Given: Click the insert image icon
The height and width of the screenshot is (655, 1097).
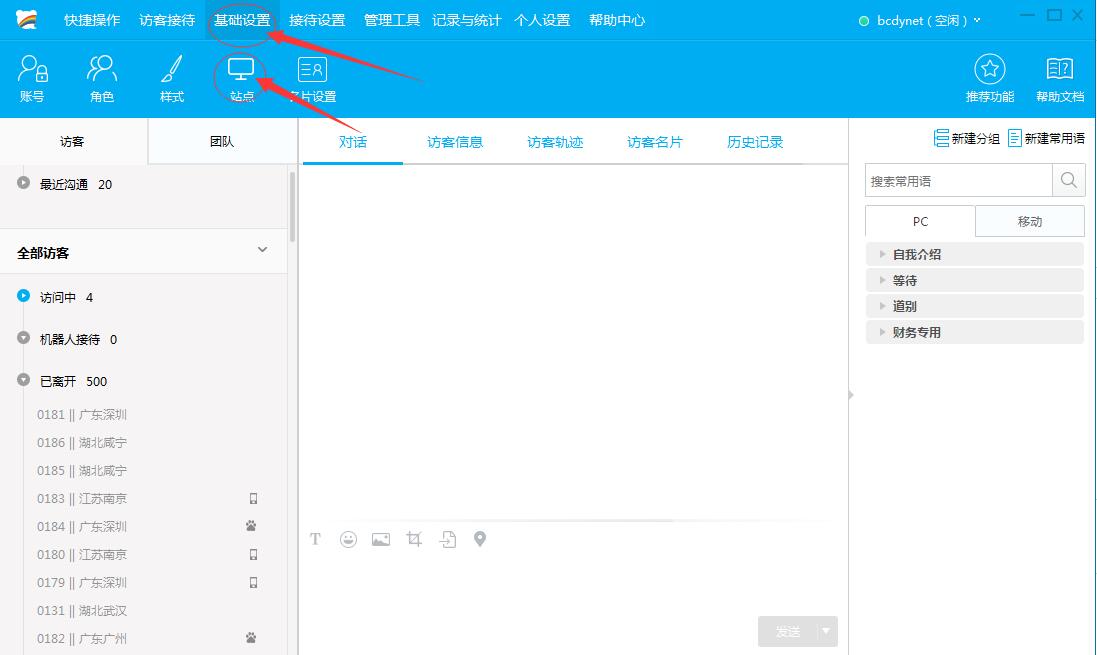Looking at the screenshot, I should point(380,539).
